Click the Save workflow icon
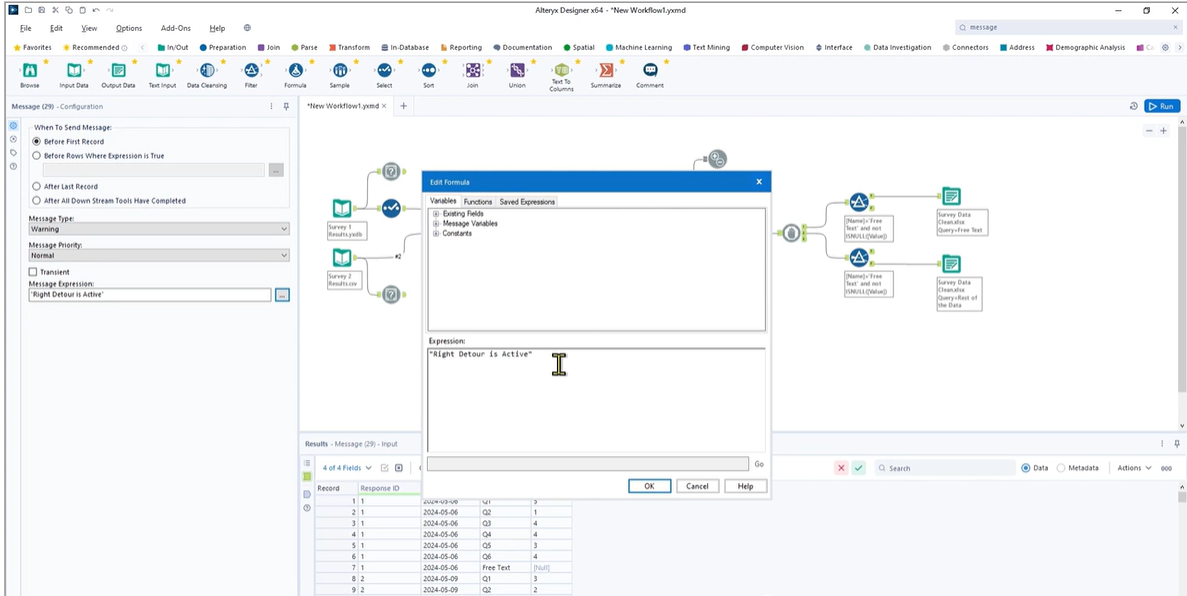 (41, 10)
